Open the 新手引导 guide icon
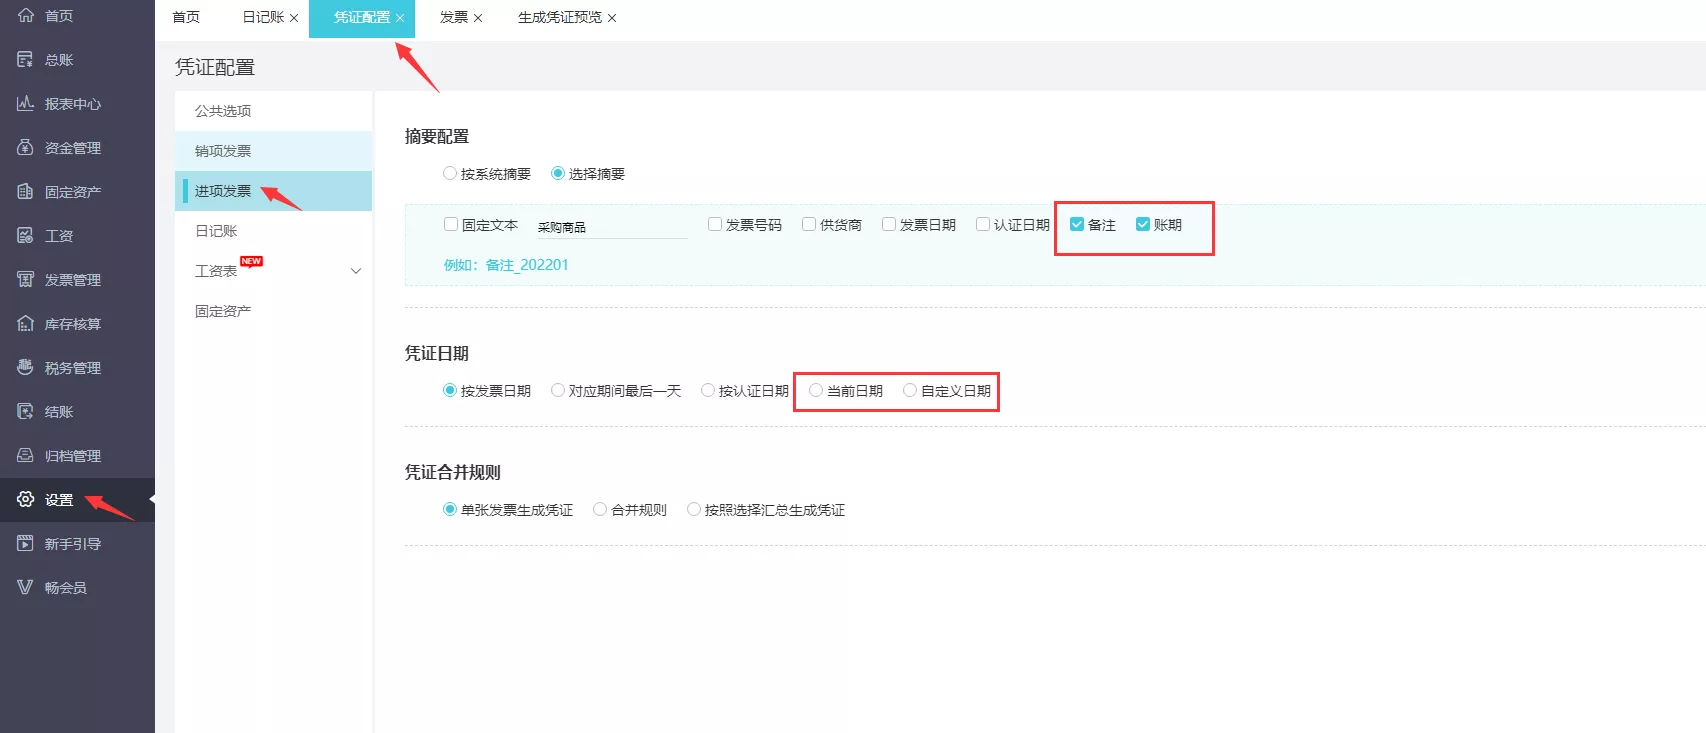 coord(26,543)
